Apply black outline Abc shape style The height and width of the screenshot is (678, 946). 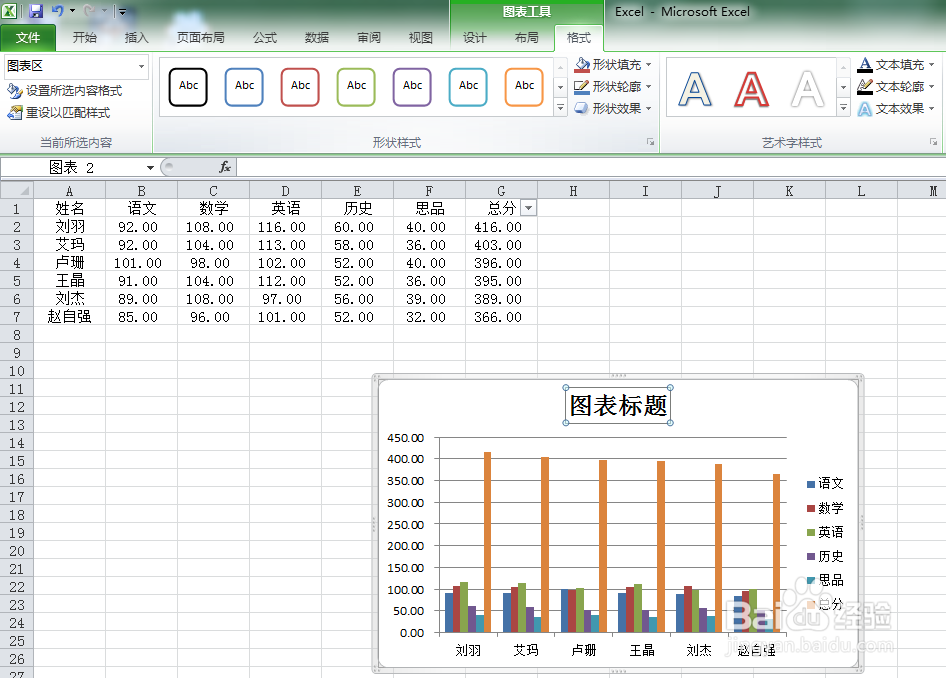[x=188, y=87]
